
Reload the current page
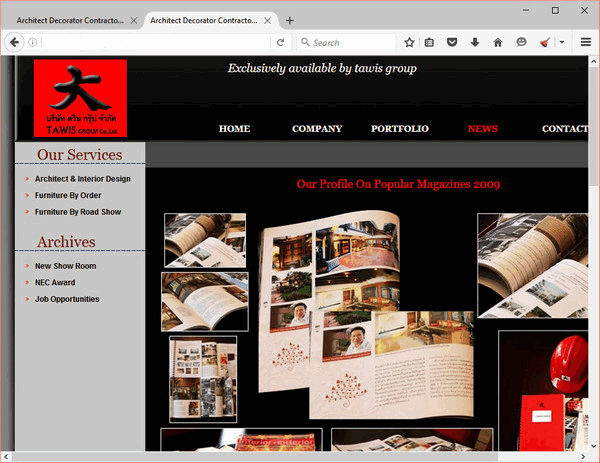click(x=281, y=42)
